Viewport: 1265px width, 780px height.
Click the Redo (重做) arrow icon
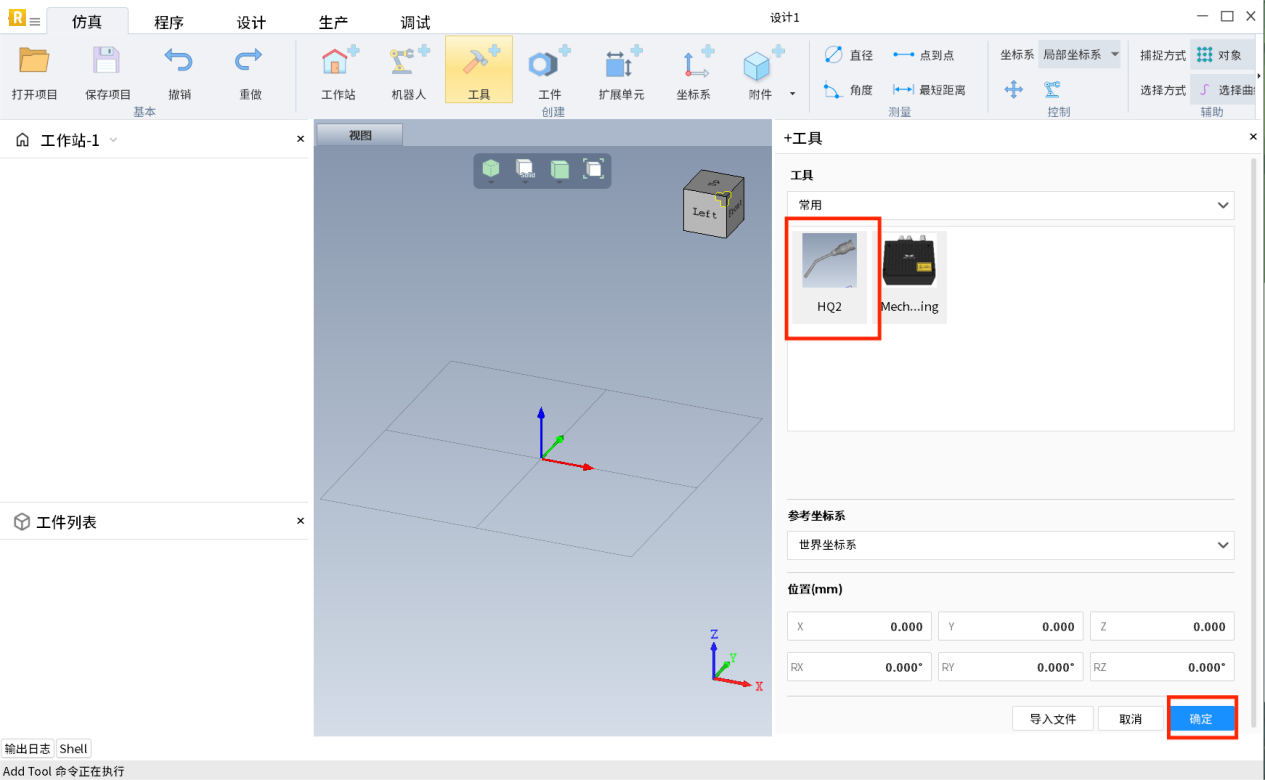(249, 62)
